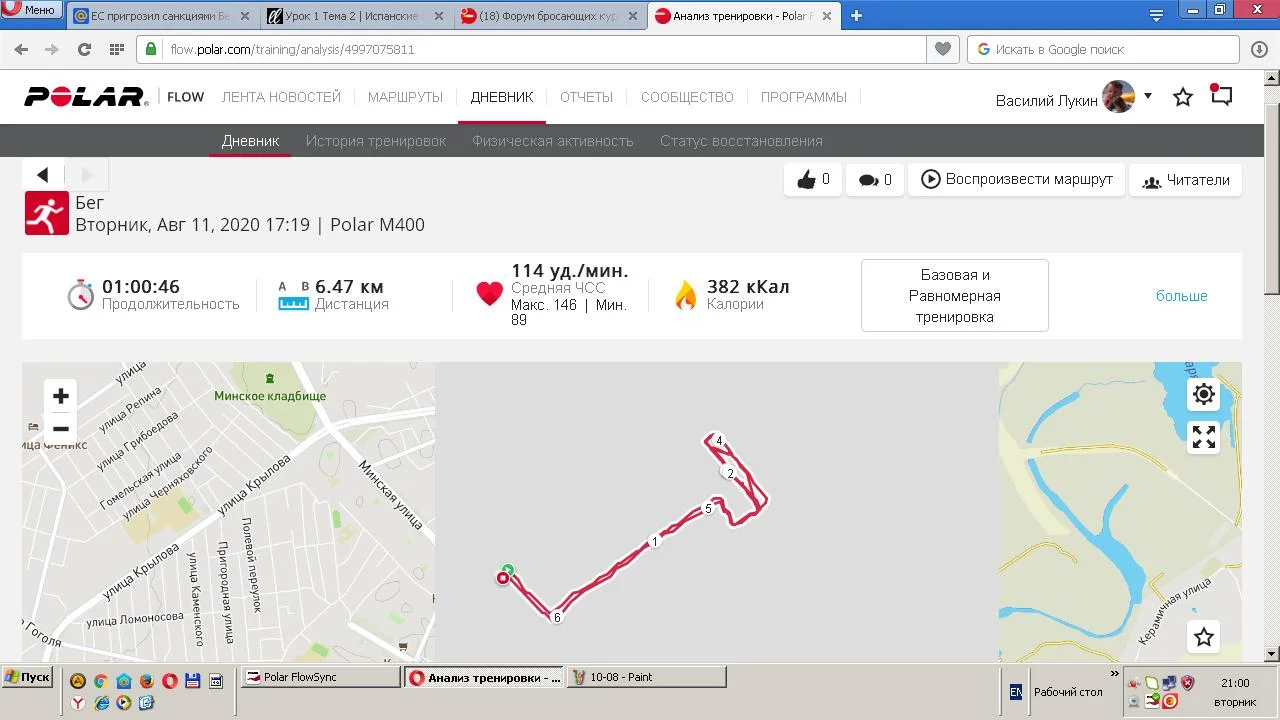The height and width of the screenshot is (720, 1280).
Task: Click the browser address bar
Action: click(x=545, y=49)
